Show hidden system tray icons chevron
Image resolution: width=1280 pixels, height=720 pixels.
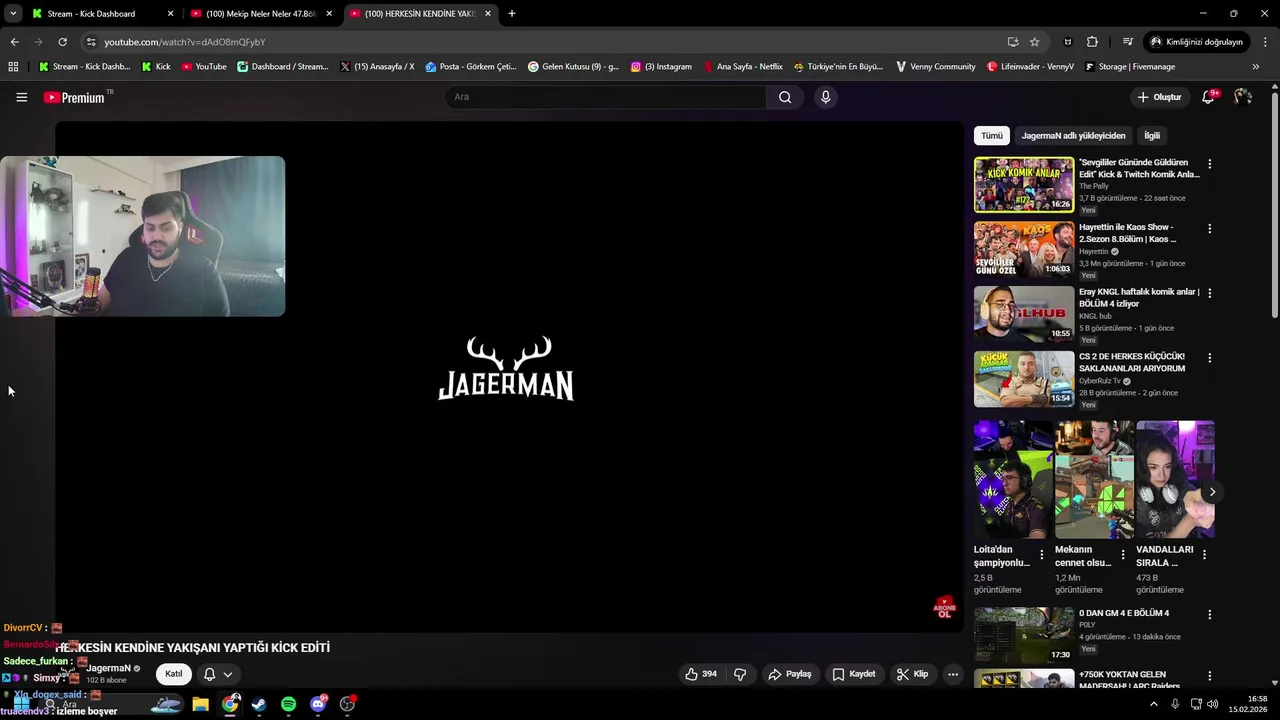(x=1154, y=704)
